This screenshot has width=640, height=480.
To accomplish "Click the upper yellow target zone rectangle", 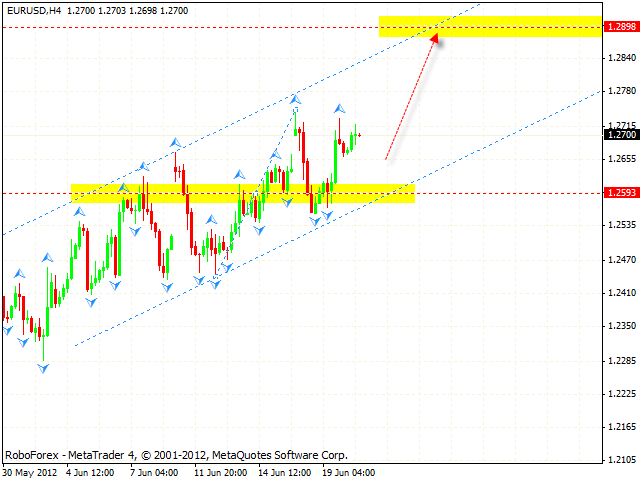I will 490,27.
